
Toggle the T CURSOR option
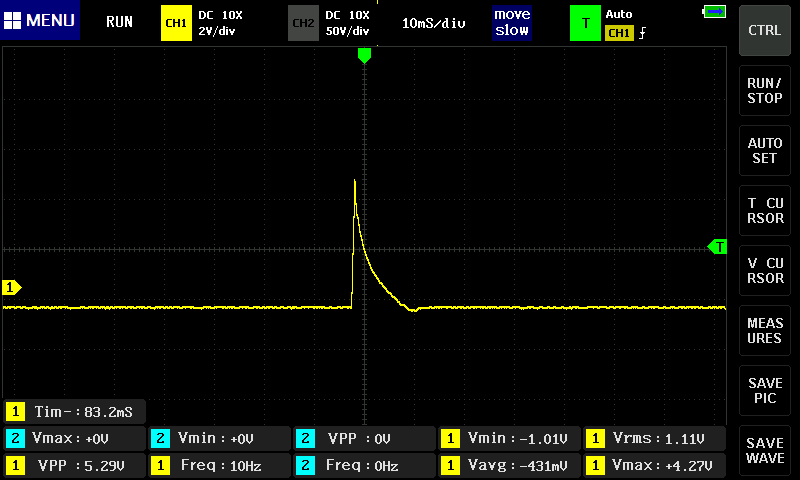coord(765,211)
